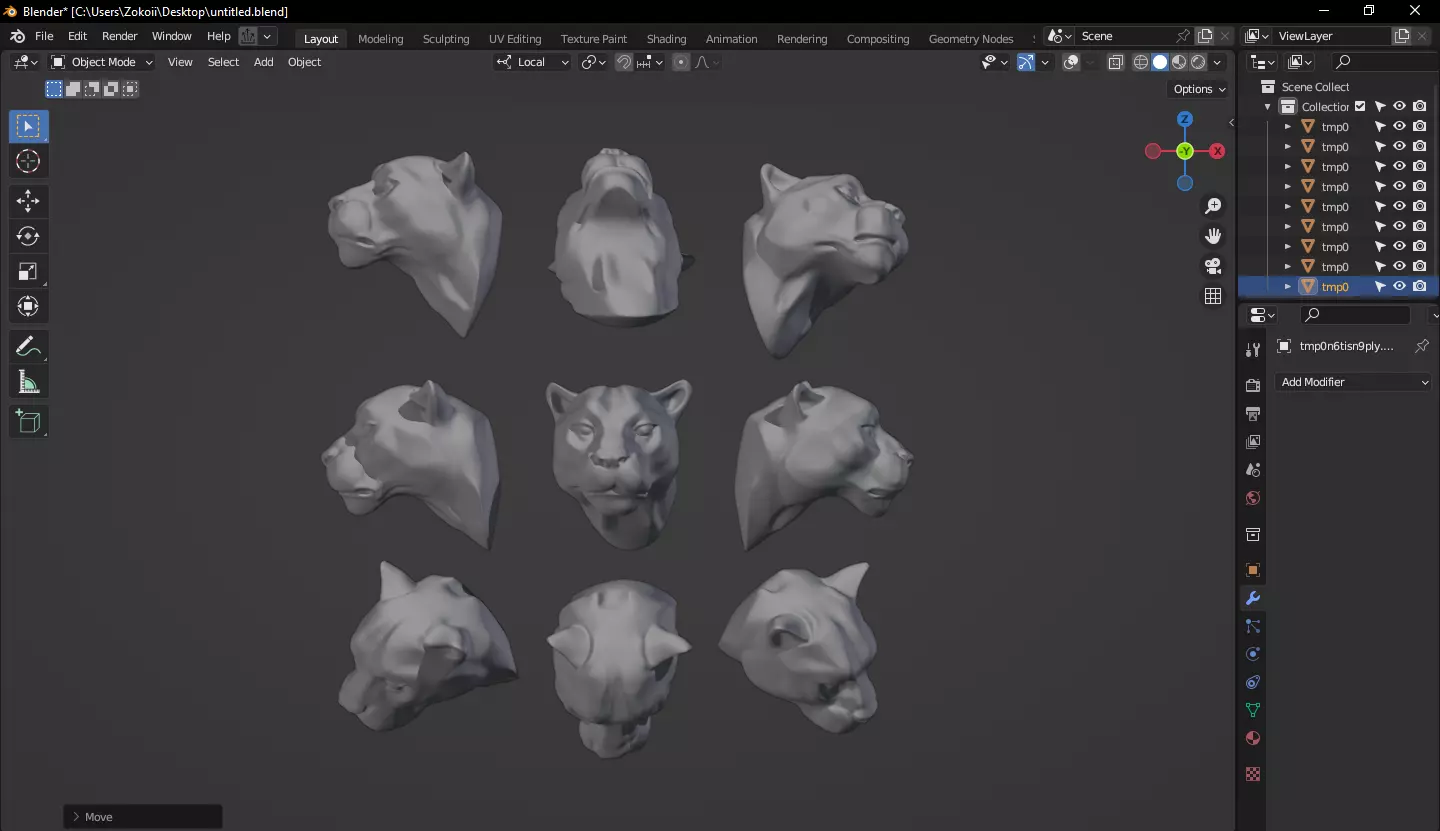Viewport: 1440px width, 831px height.
Task: Collapse the Collection tree in the outliner
Action: click(x=1268, y=107)
